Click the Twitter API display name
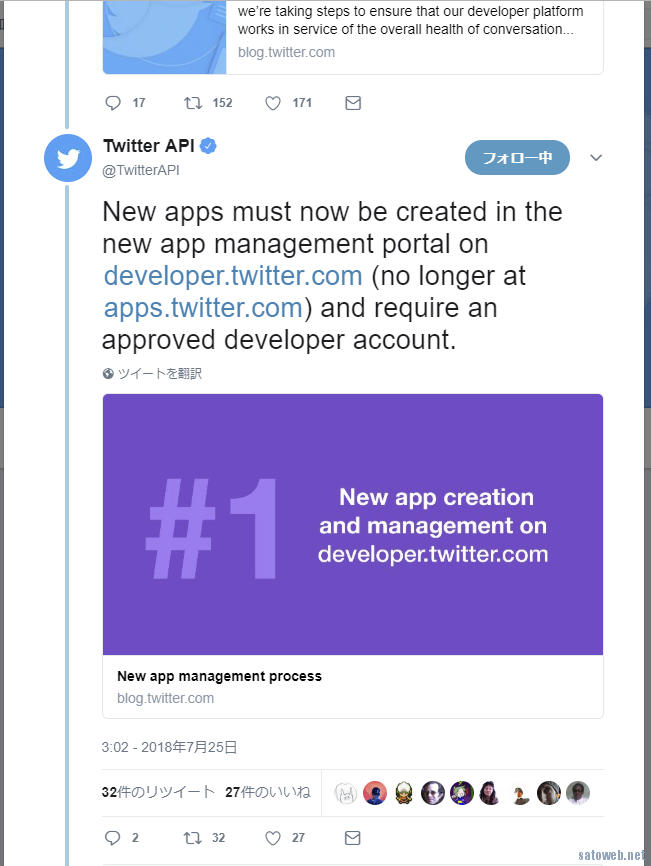 pos(149,146)
